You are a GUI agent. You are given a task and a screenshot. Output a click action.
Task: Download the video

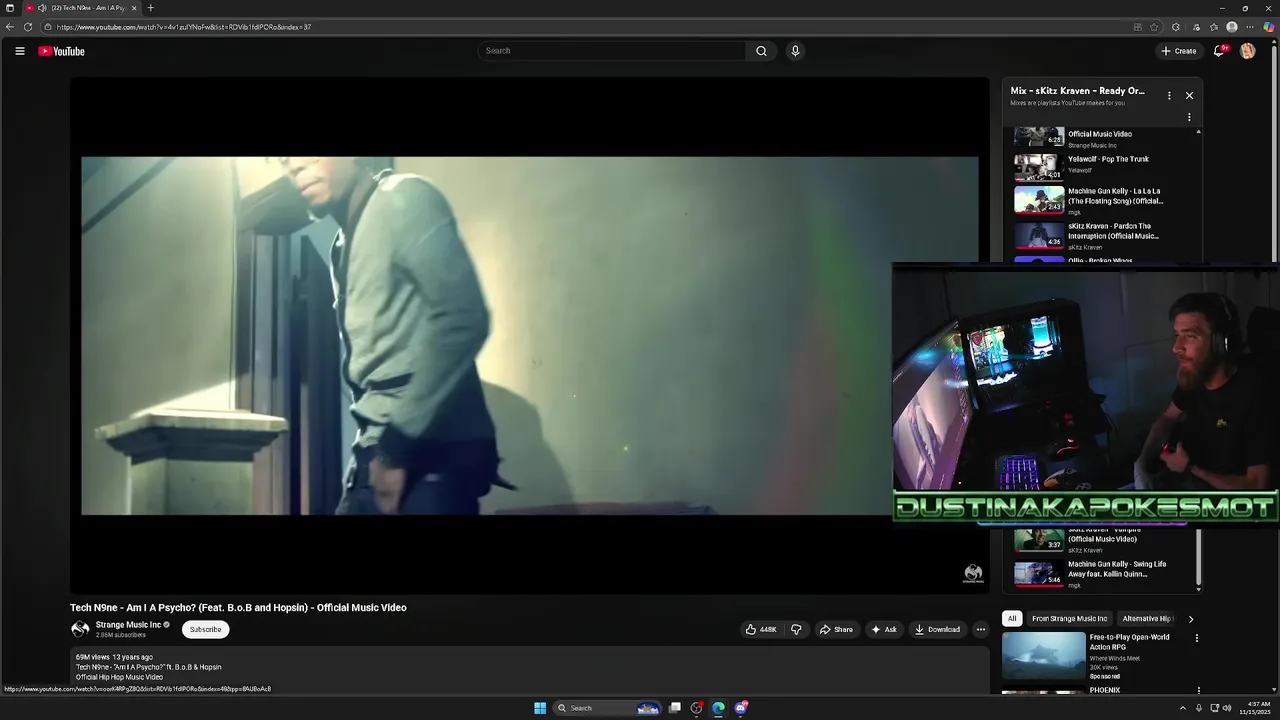937,629
